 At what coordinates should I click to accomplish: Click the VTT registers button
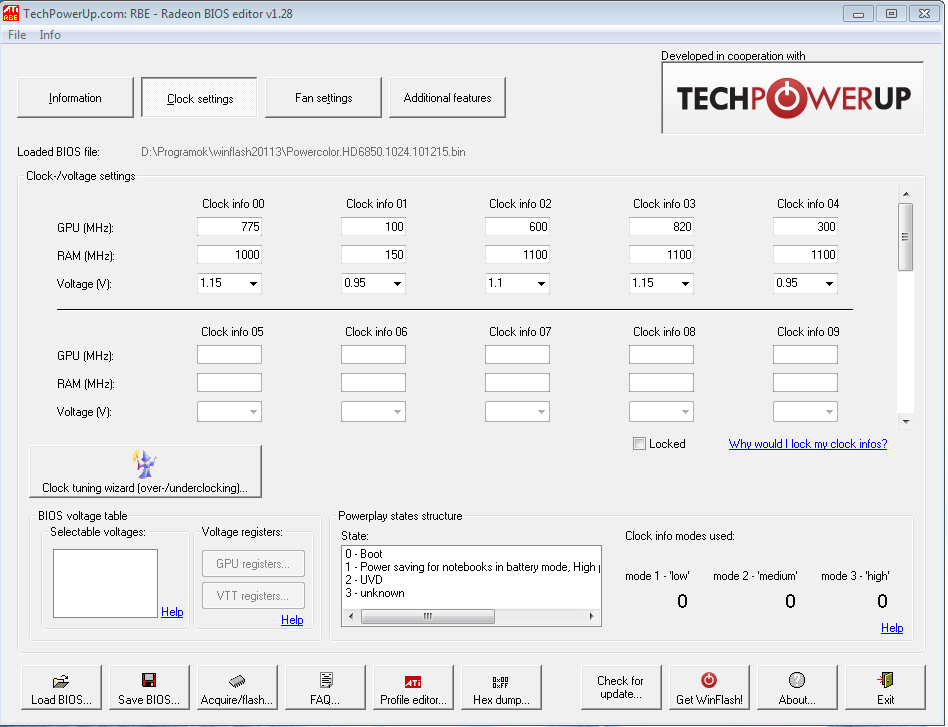pos(253,596)
